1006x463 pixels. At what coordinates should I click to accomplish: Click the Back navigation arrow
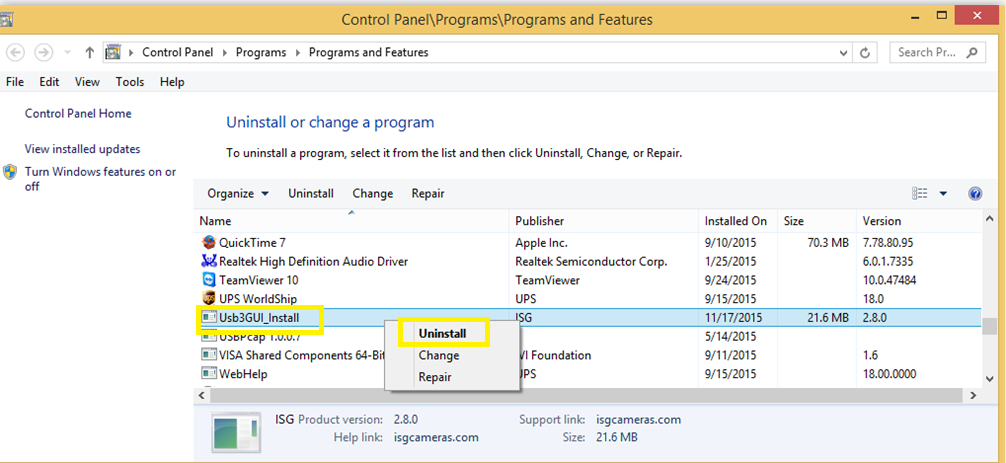point(17,53)
